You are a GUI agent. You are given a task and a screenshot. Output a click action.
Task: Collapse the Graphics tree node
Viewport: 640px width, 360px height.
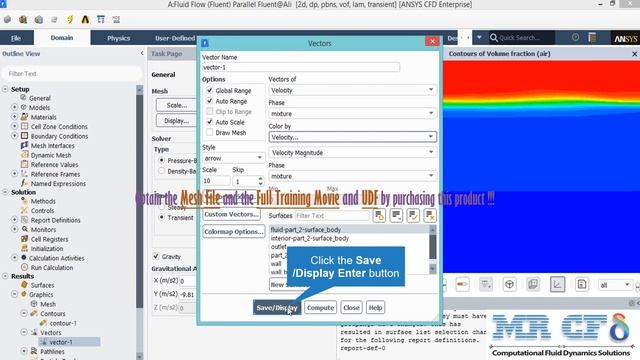point(15,294)
